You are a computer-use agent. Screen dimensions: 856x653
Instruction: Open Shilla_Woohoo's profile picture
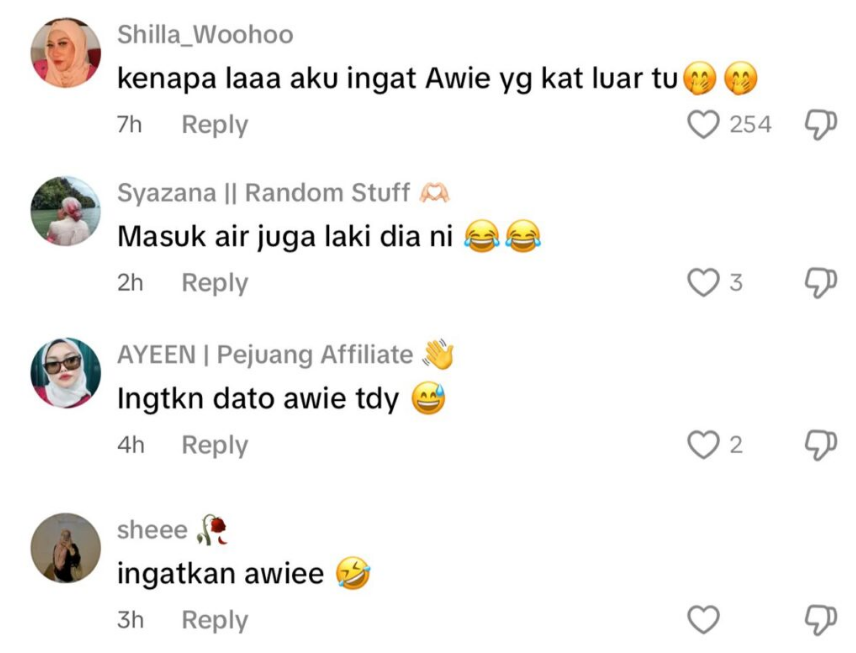click(66, 52)
